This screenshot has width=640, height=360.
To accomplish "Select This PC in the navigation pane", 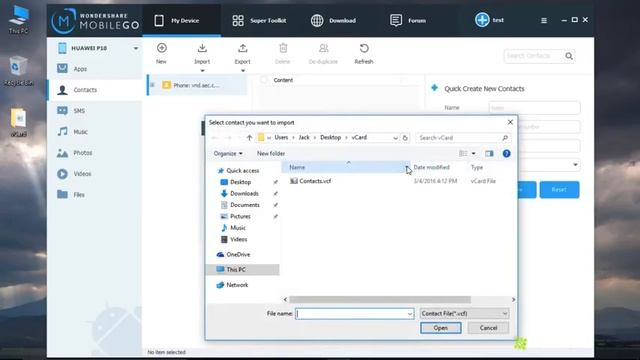I will point(243,269).
